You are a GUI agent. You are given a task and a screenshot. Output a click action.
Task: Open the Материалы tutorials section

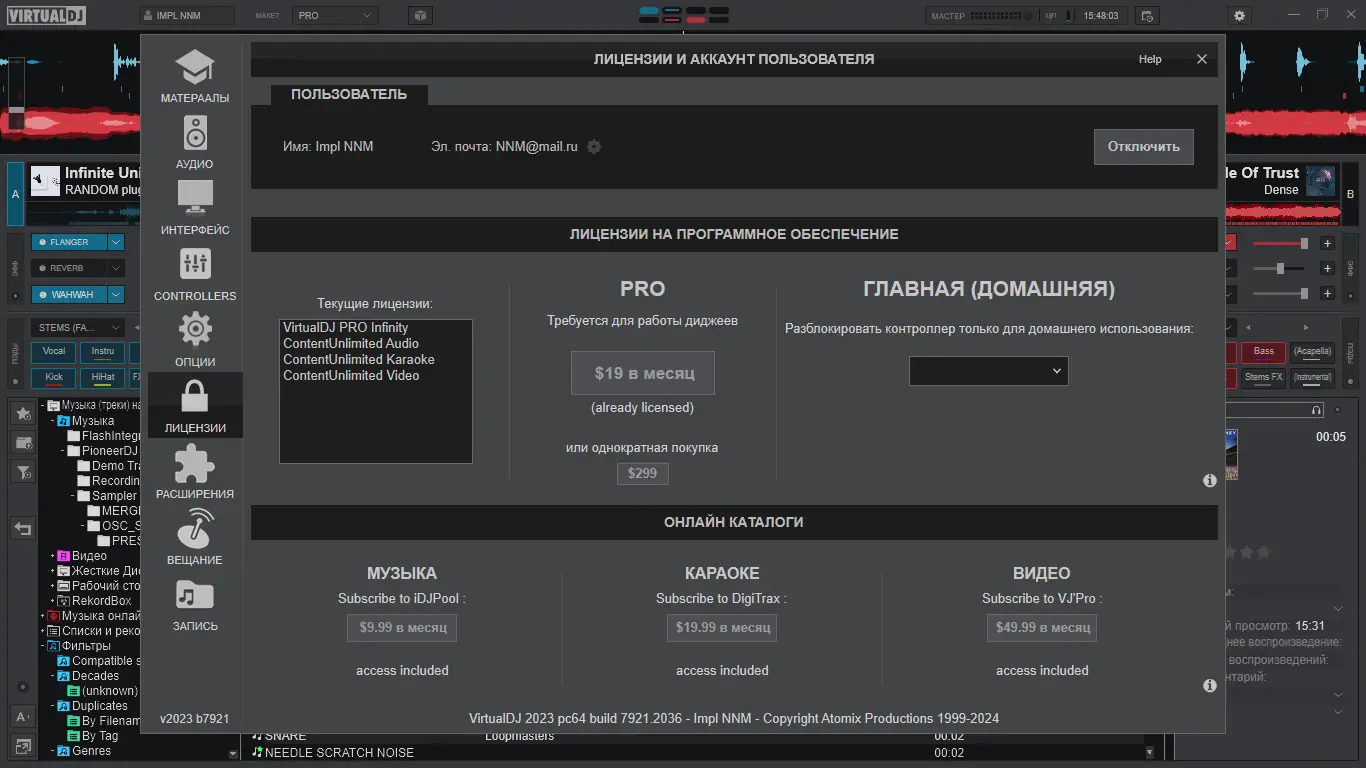(195, 76)
